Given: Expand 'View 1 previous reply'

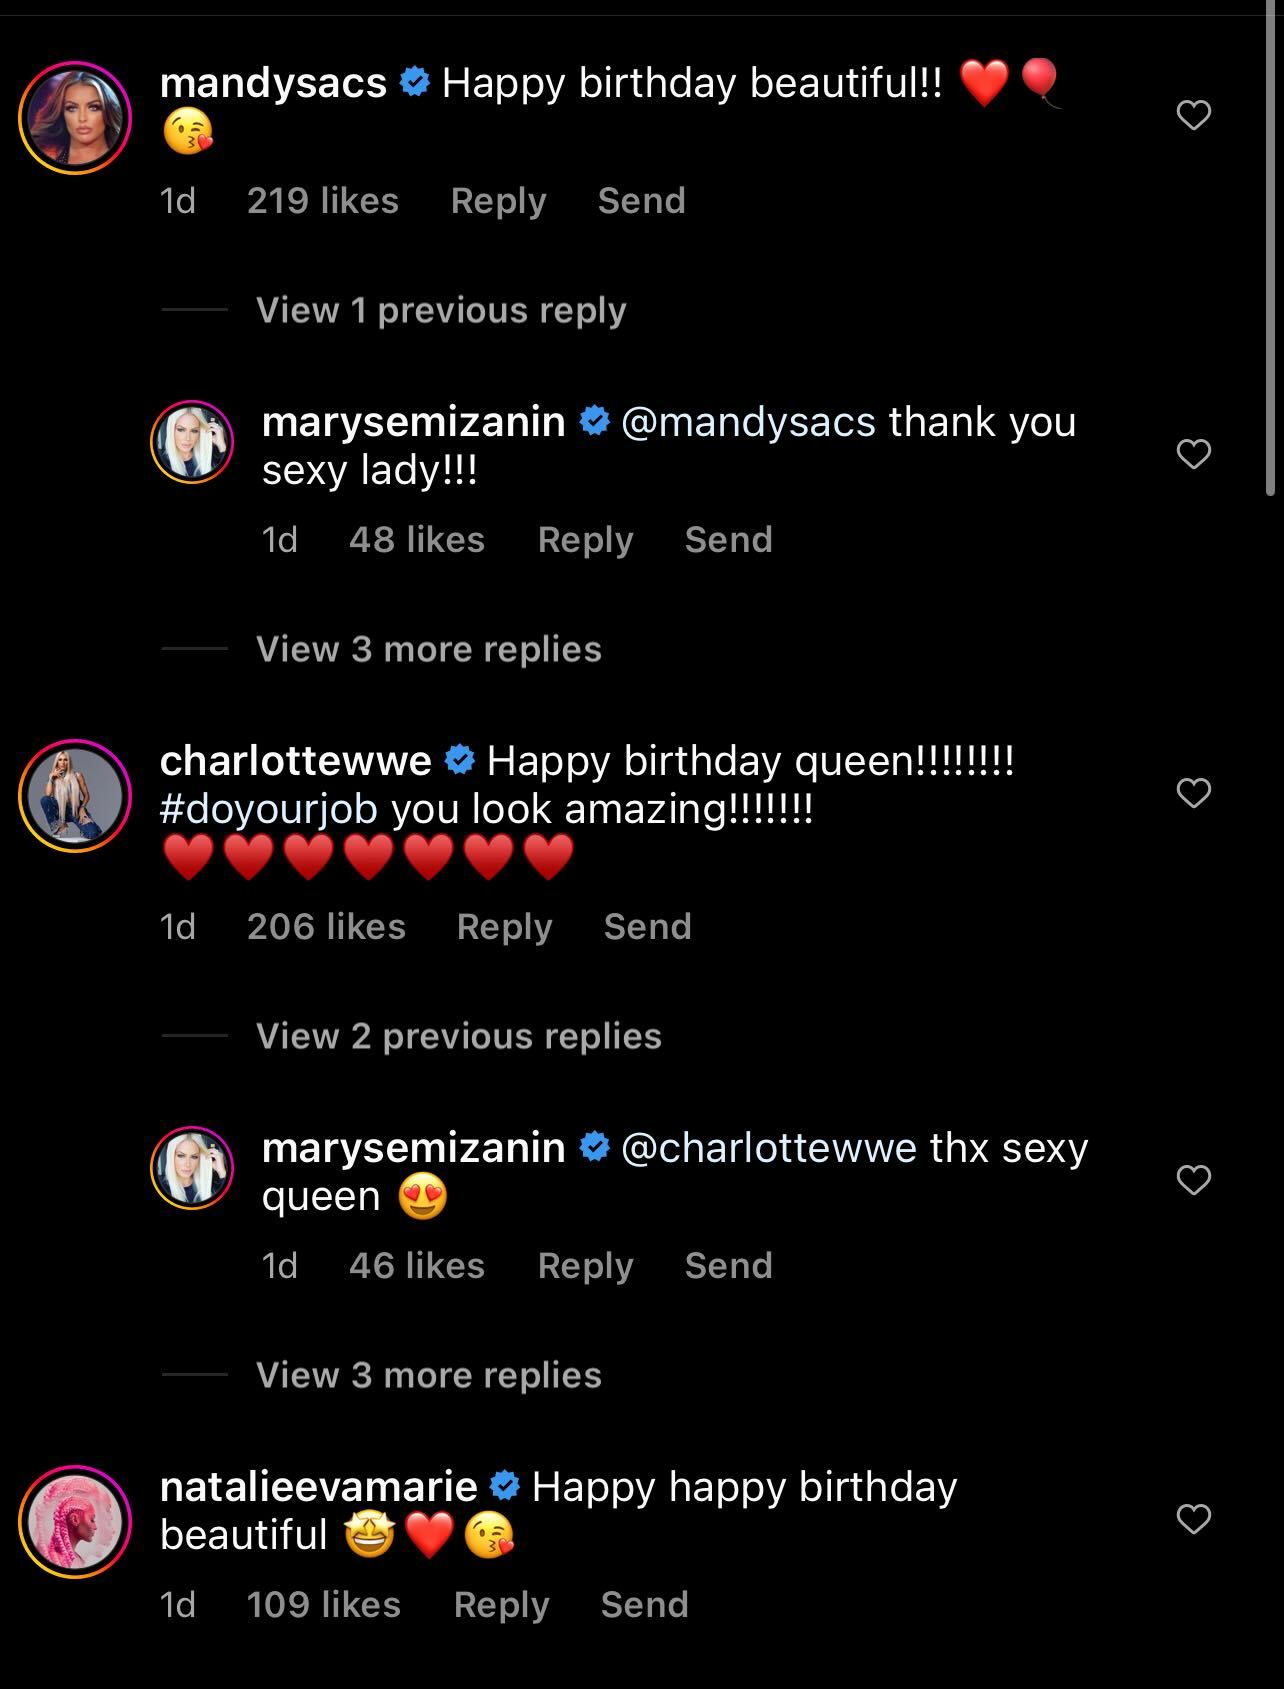Looking at the screenshot, I should coord(441,310).
